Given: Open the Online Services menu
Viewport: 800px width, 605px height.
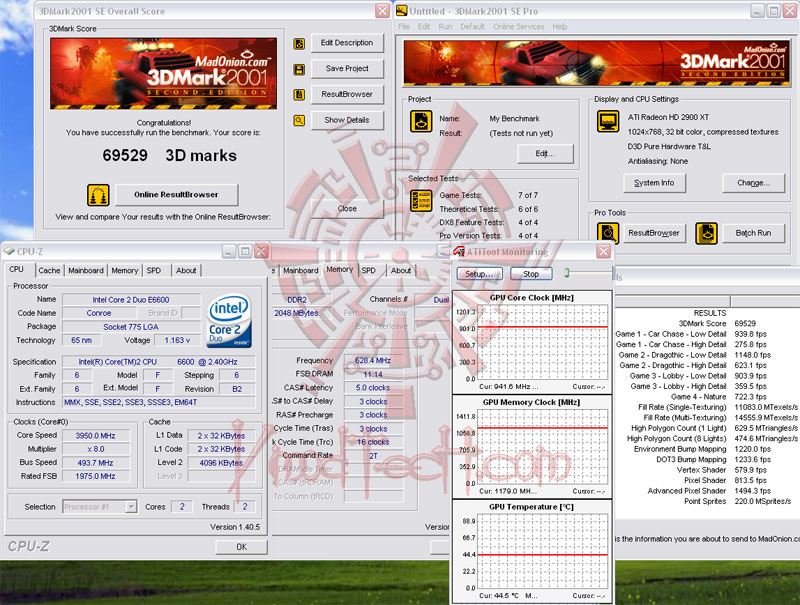Looking at the screenshot, I should coord(519,27).
